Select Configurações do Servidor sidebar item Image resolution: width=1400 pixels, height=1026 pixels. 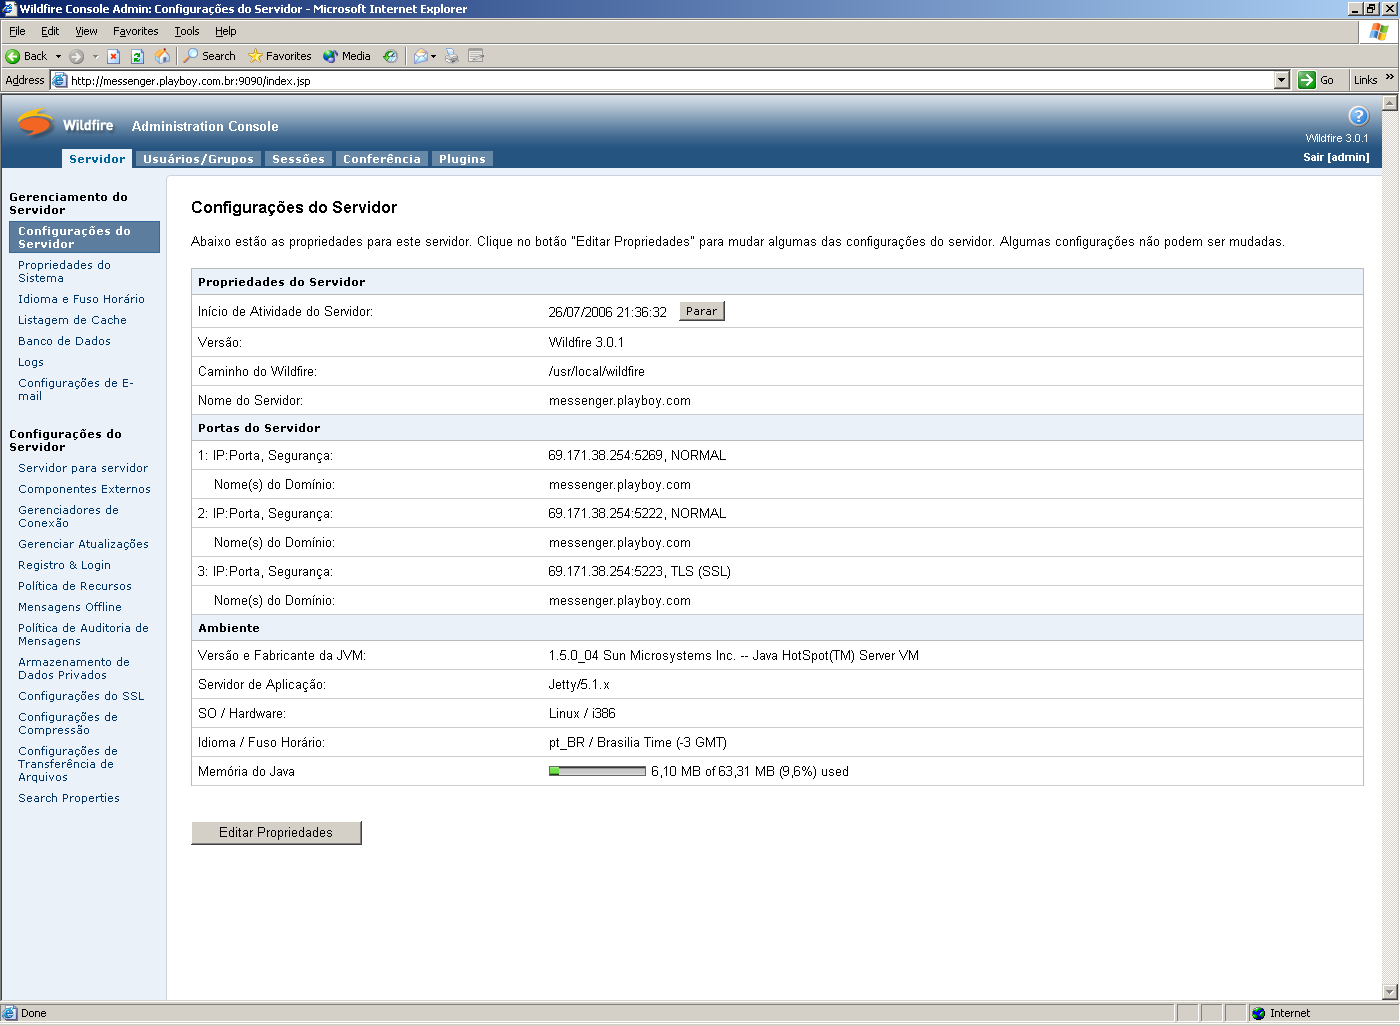[x=84, y=237]
